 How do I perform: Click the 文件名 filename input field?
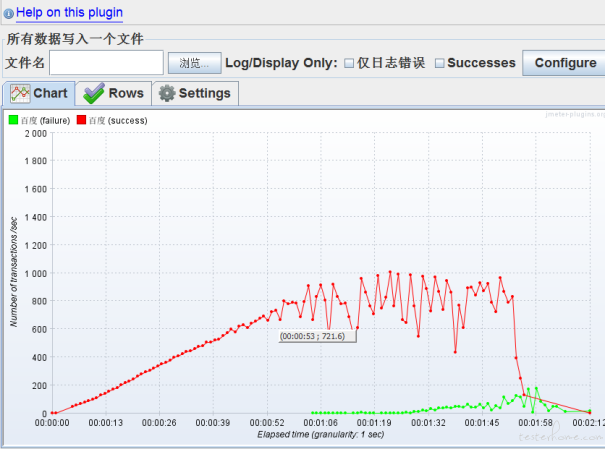(106, 63)
